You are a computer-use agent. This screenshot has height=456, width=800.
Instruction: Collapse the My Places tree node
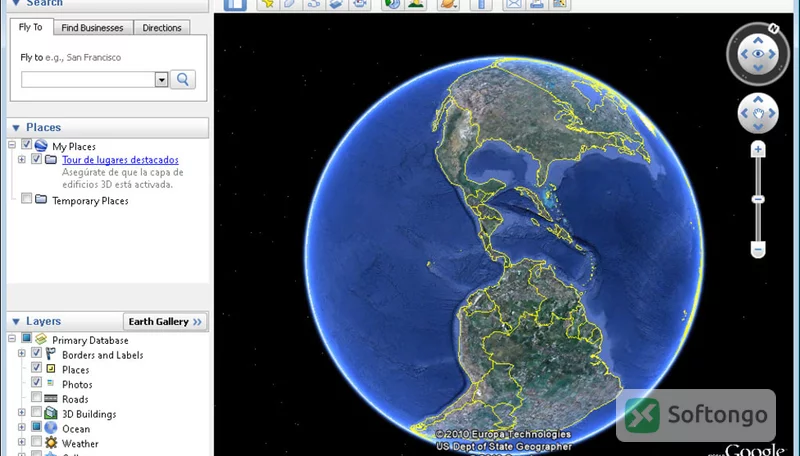(x=12, y=145)
